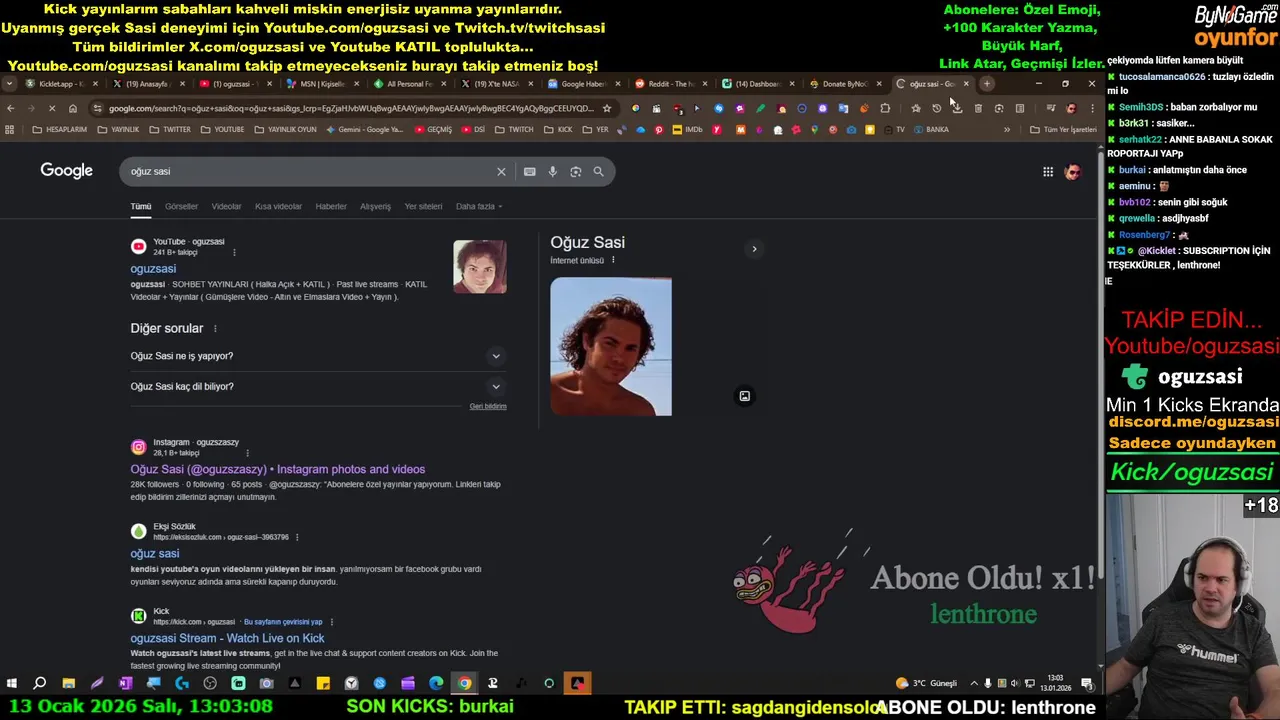The width and height of the screenshot is (1280, 720).
Task: Click into the Google search input
Action: [310, 171]
